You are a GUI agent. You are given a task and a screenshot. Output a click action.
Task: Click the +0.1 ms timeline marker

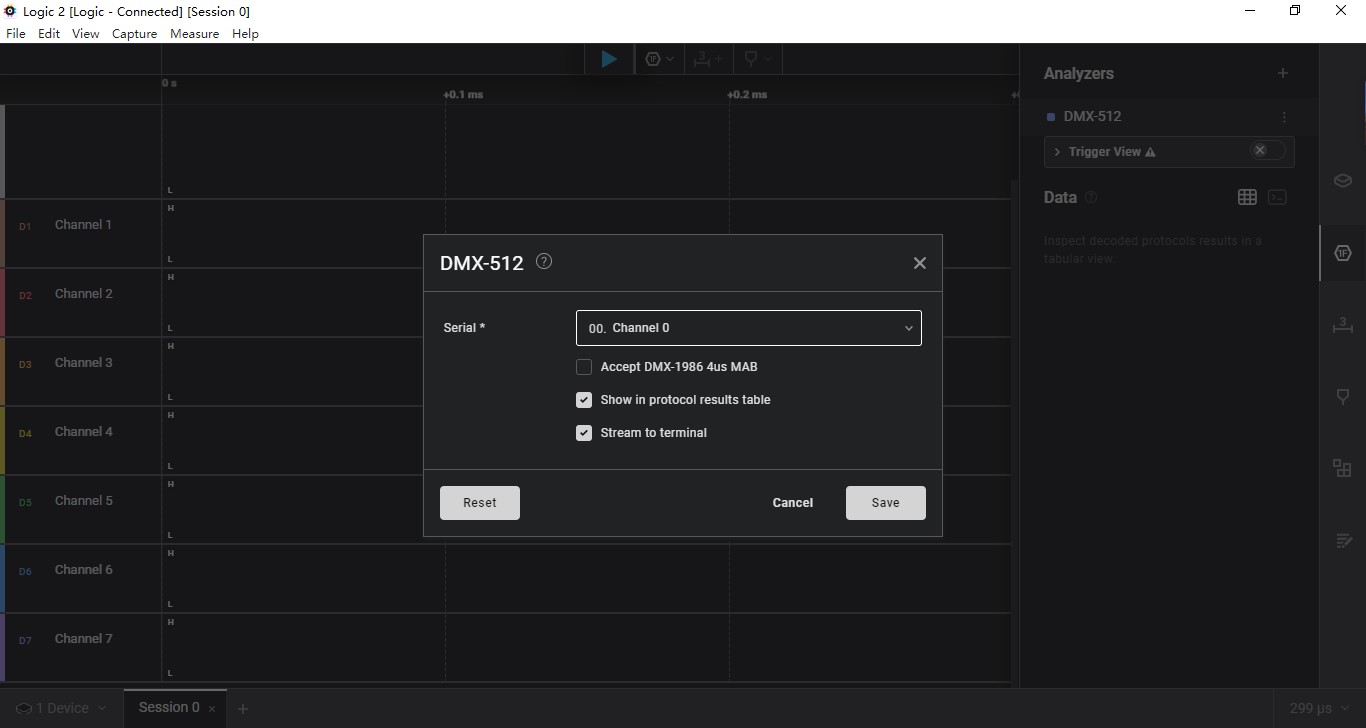click(463, 95)
